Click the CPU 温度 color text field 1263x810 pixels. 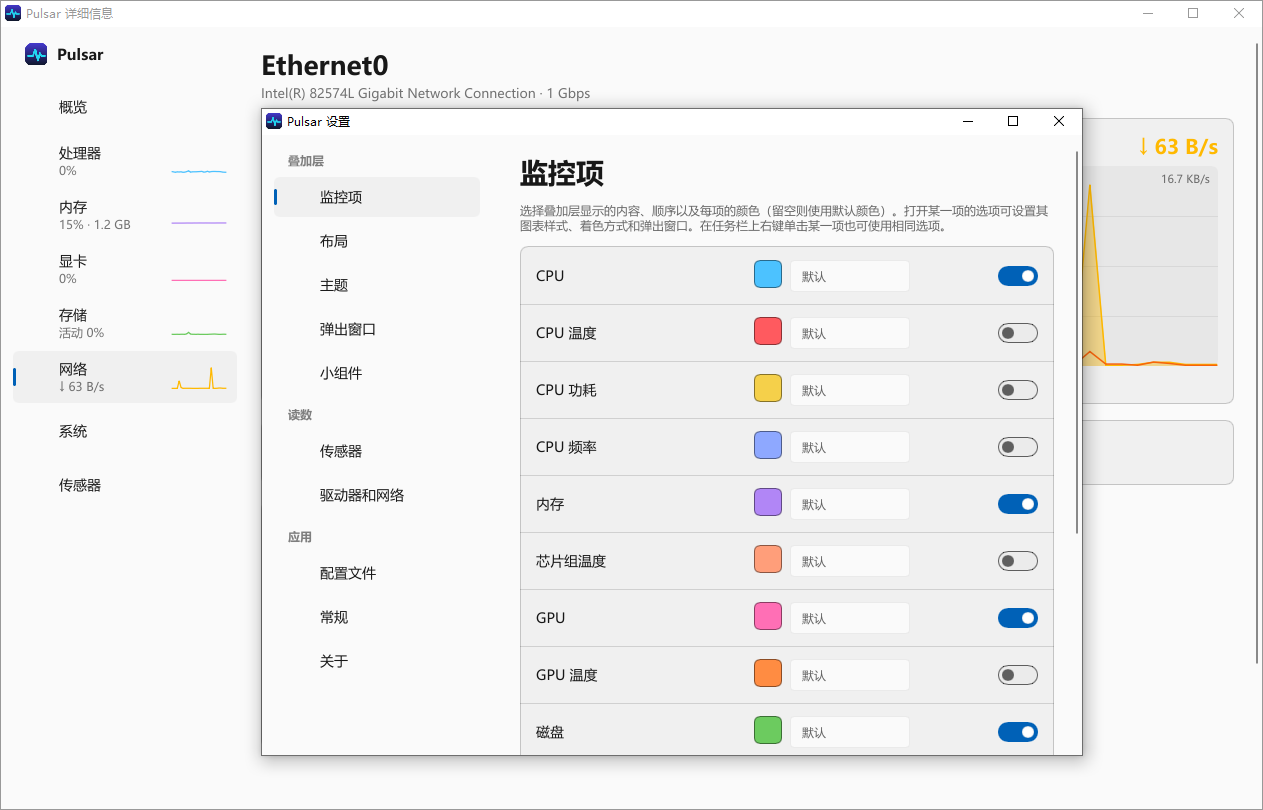click(850, 333)
